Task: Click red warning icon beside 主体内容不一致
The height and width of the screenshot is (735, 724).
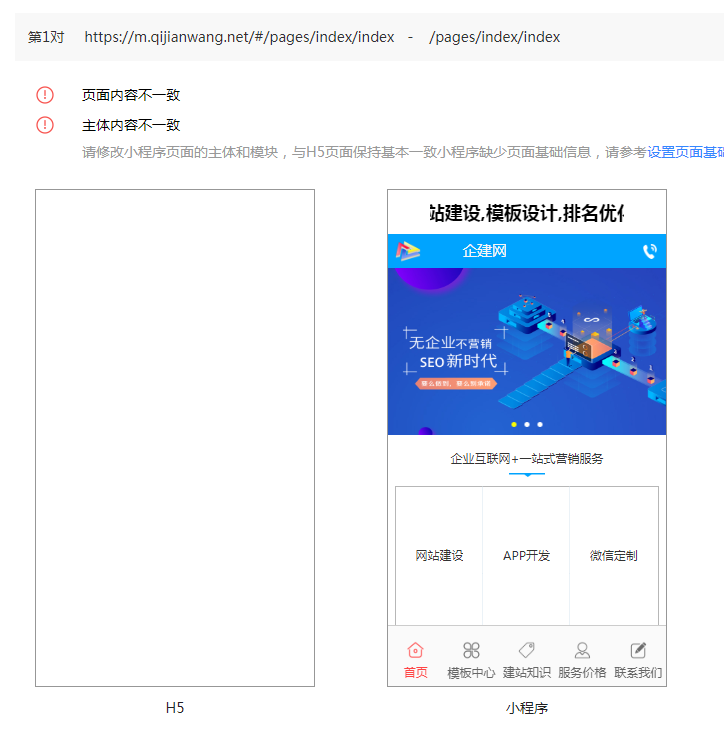Action: [45, 125]
